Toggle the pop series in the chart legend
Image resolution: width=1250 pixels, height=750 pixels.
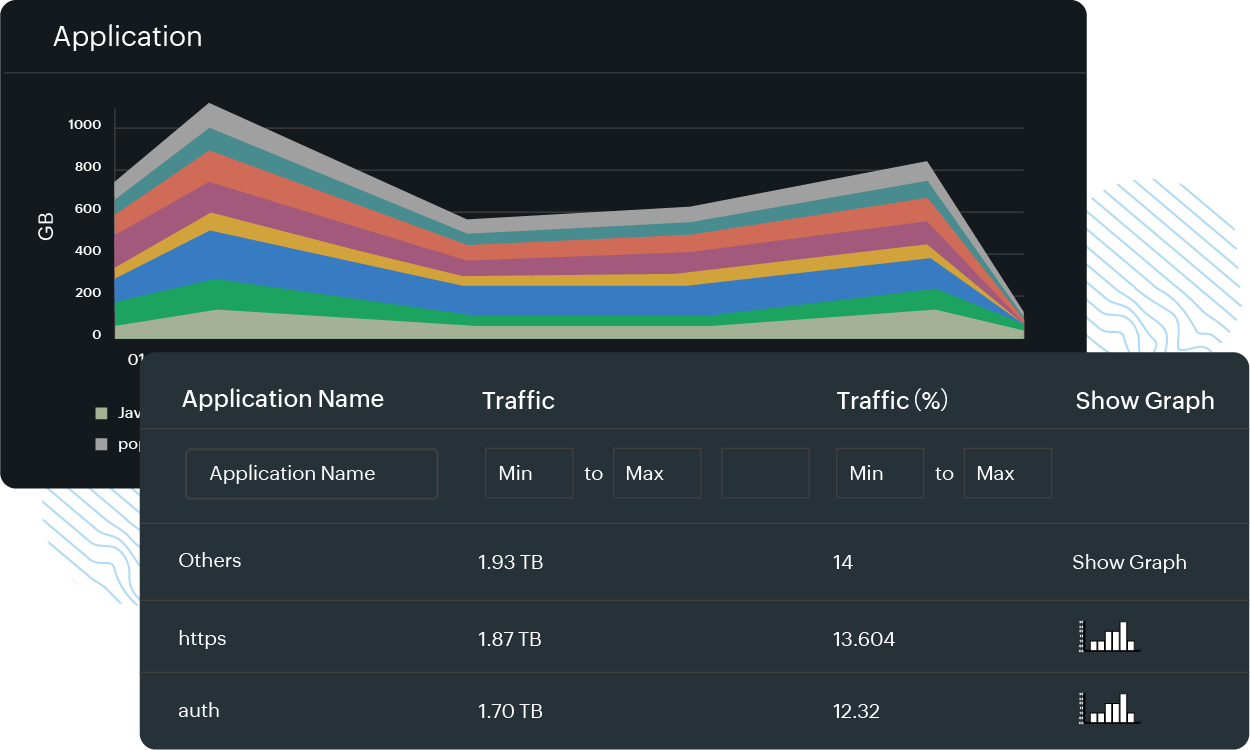pyautogui.click(x=124, y=443)
